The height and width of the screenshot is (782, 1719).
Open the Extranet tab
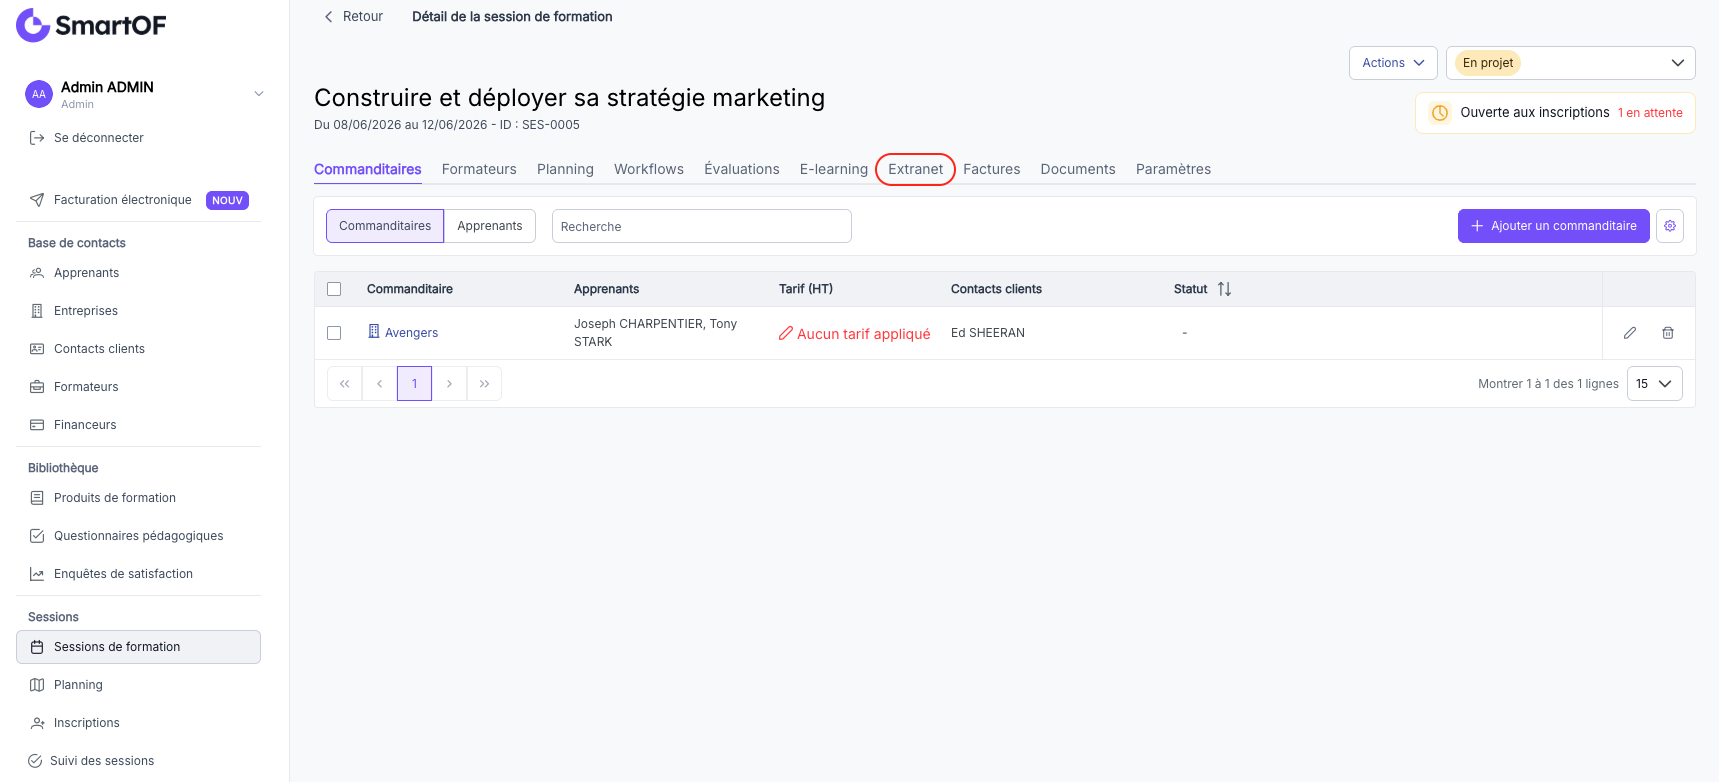[916, 169]
